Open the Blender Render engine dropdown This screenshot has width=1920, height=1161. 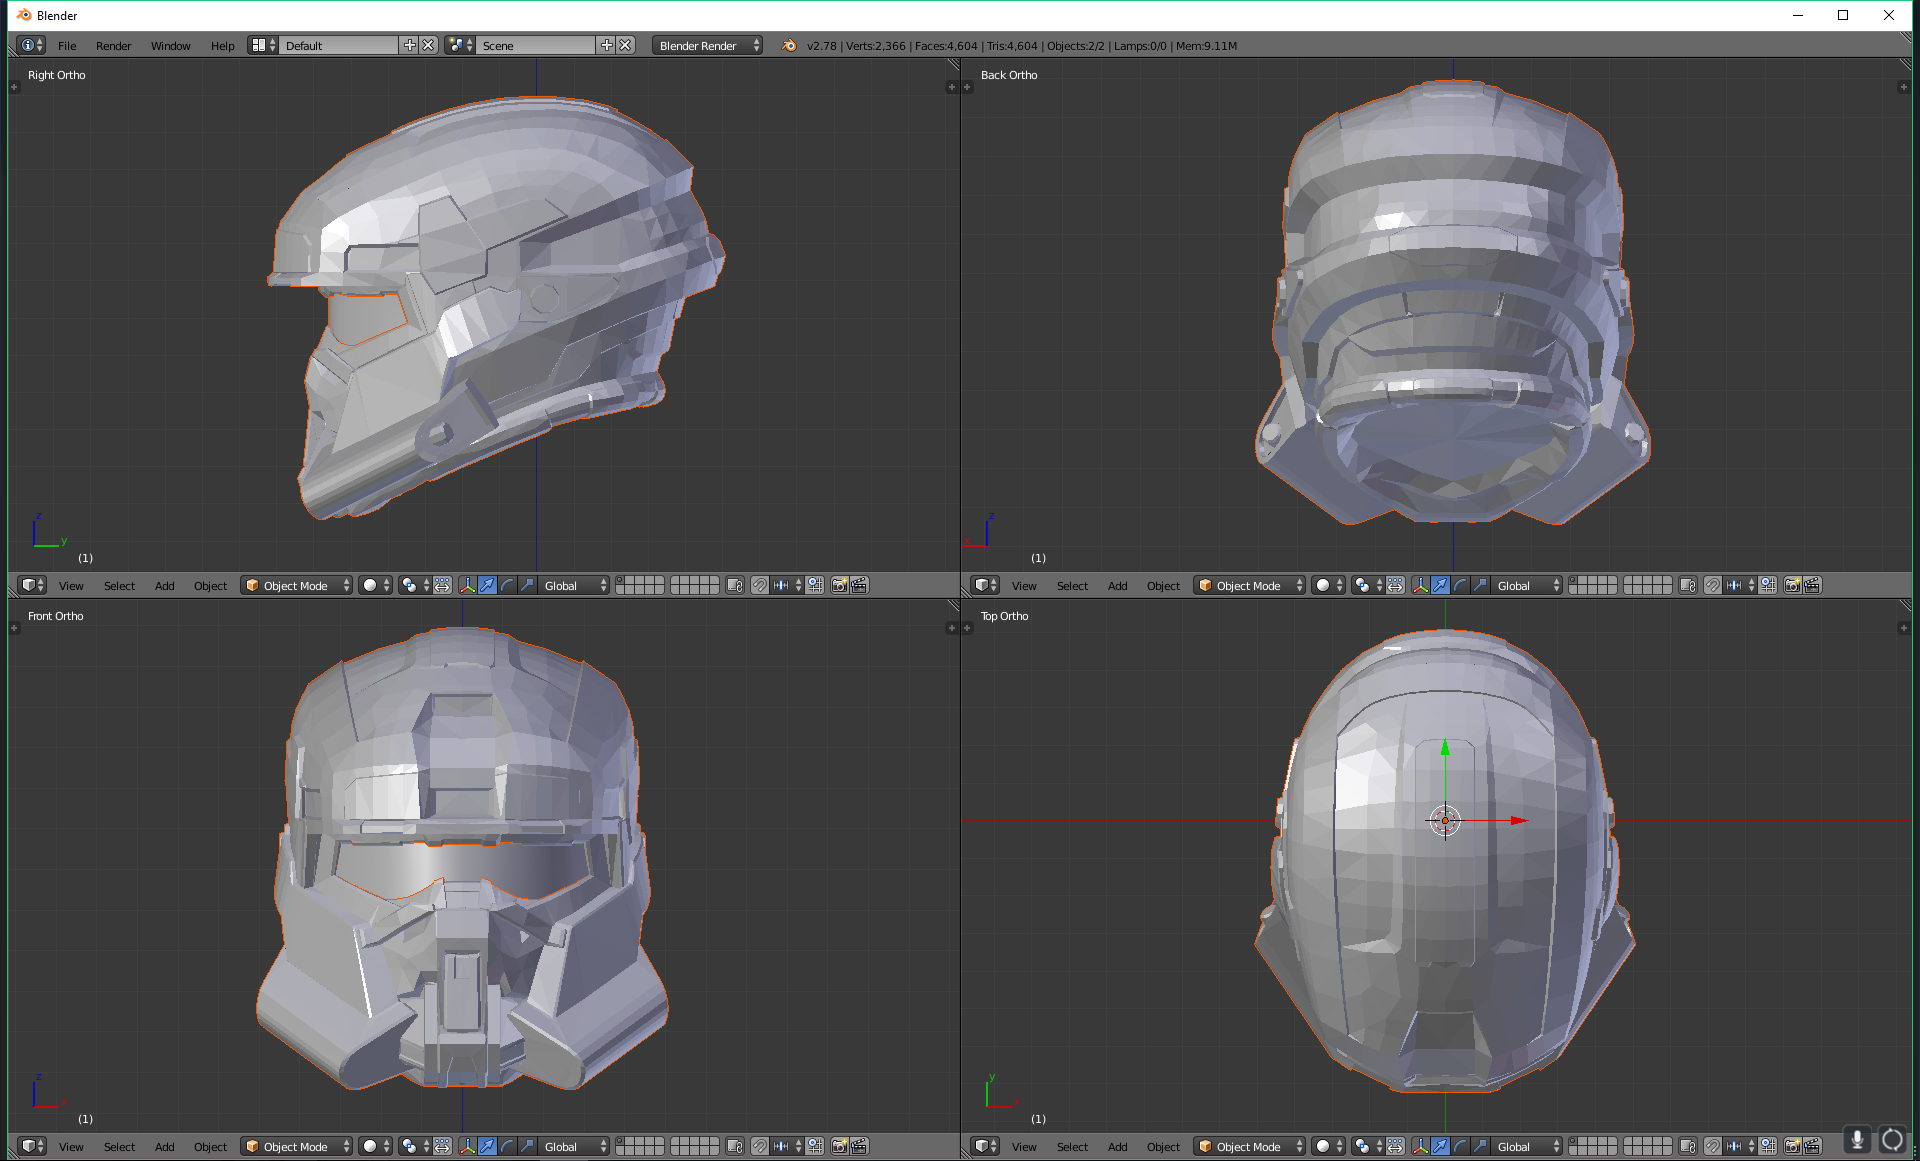pyautogui.click(x=707, y=45)
